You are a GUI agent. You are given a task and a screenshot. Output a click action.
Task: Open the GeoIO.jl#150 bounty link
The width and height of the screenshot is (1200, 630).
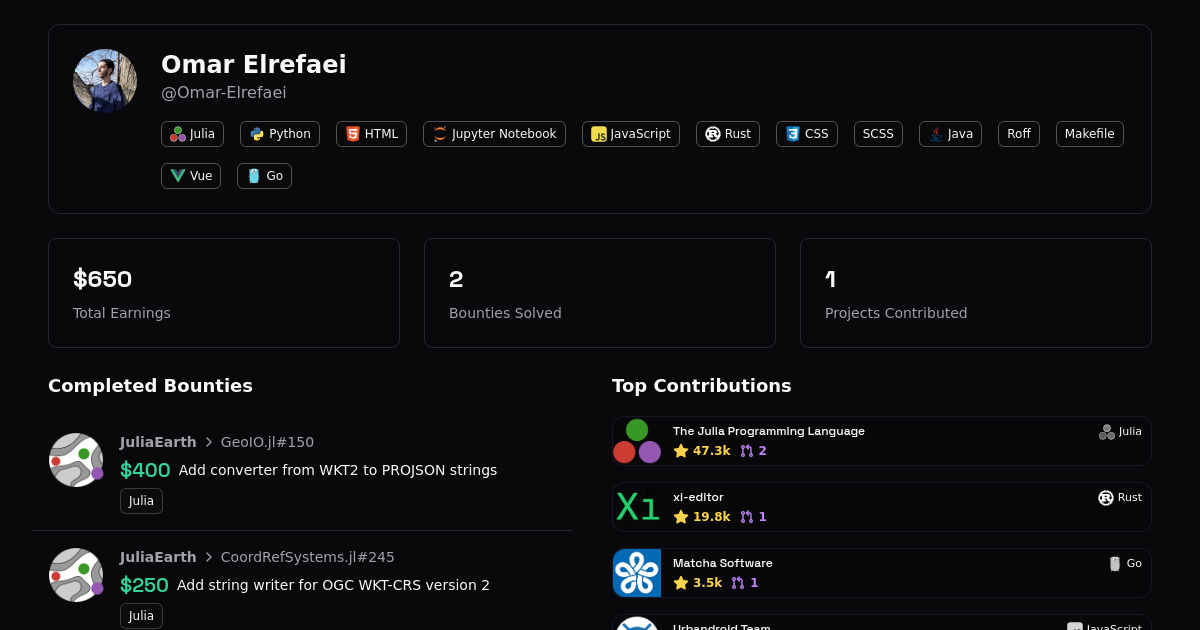click(x=267, y=442)
